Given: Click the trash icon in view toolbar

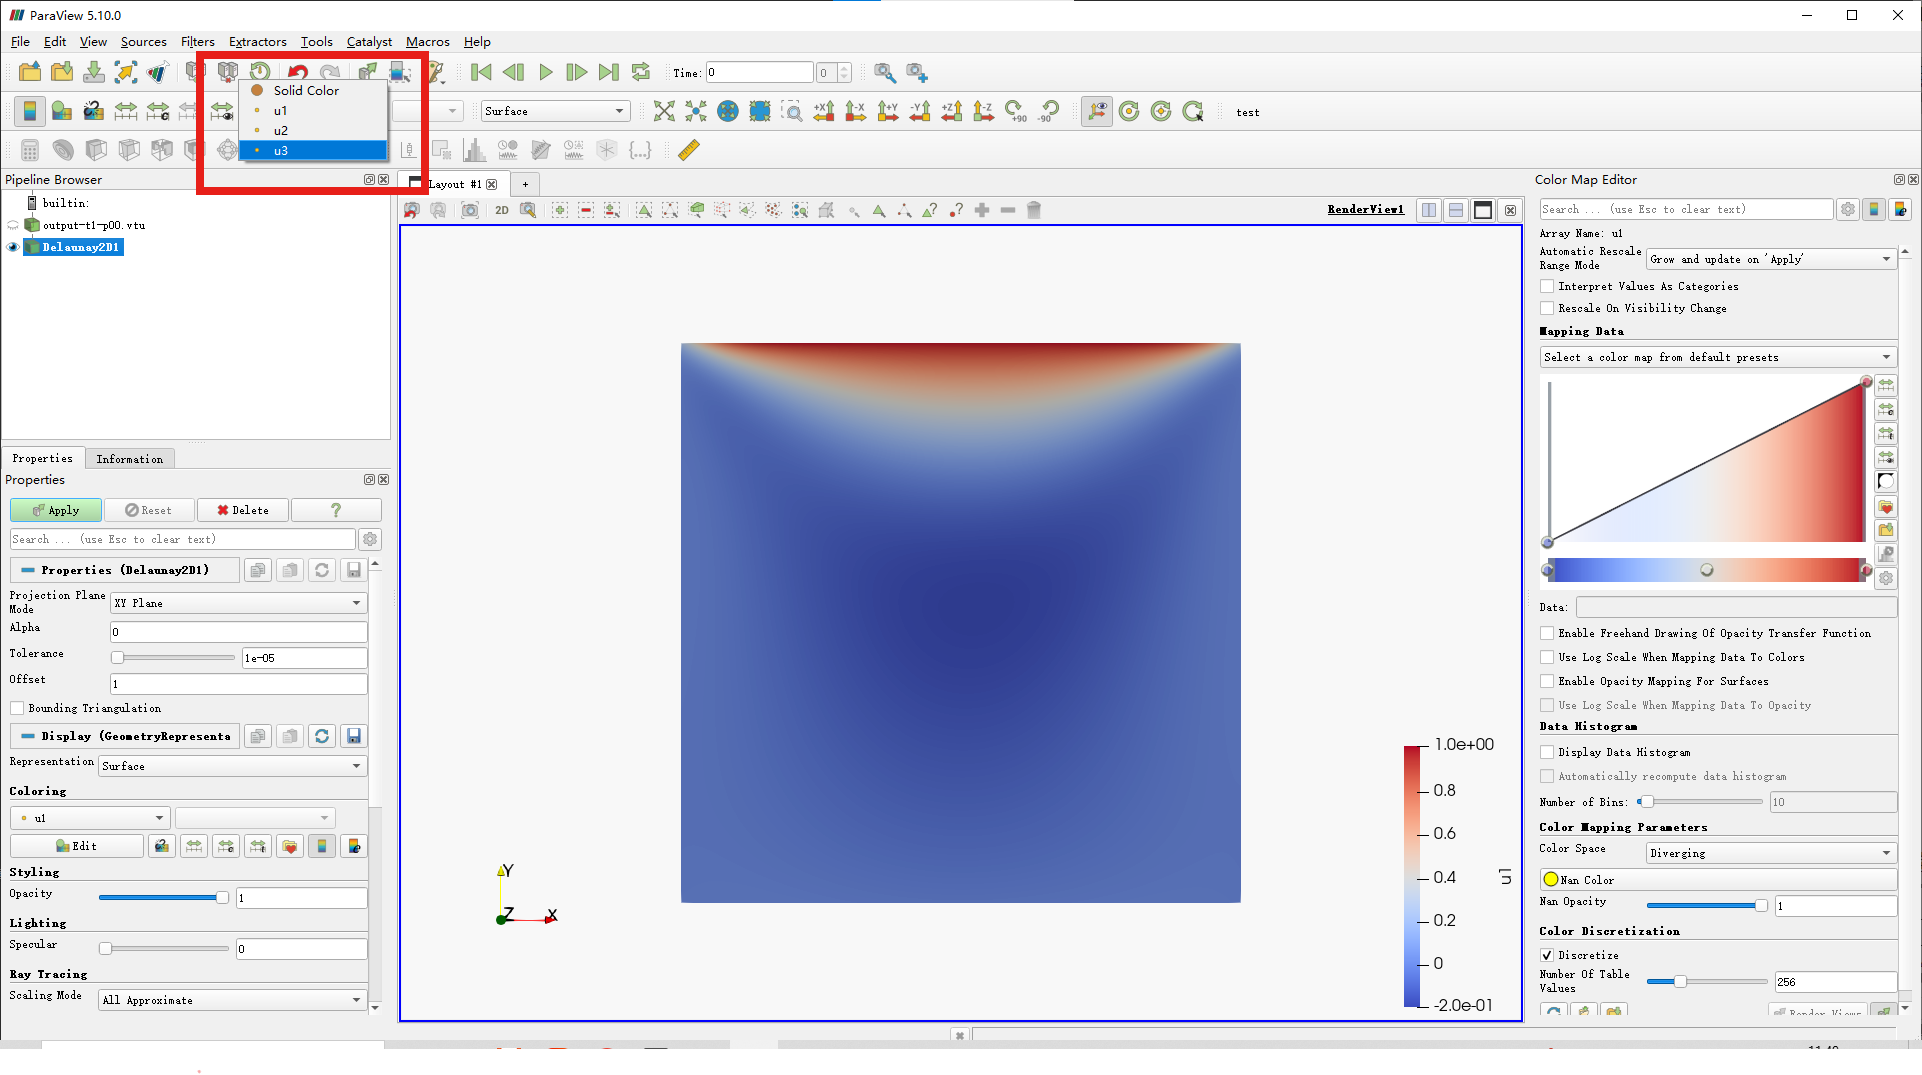Looking at the screenshot, I should click(x=1034, y=210).
